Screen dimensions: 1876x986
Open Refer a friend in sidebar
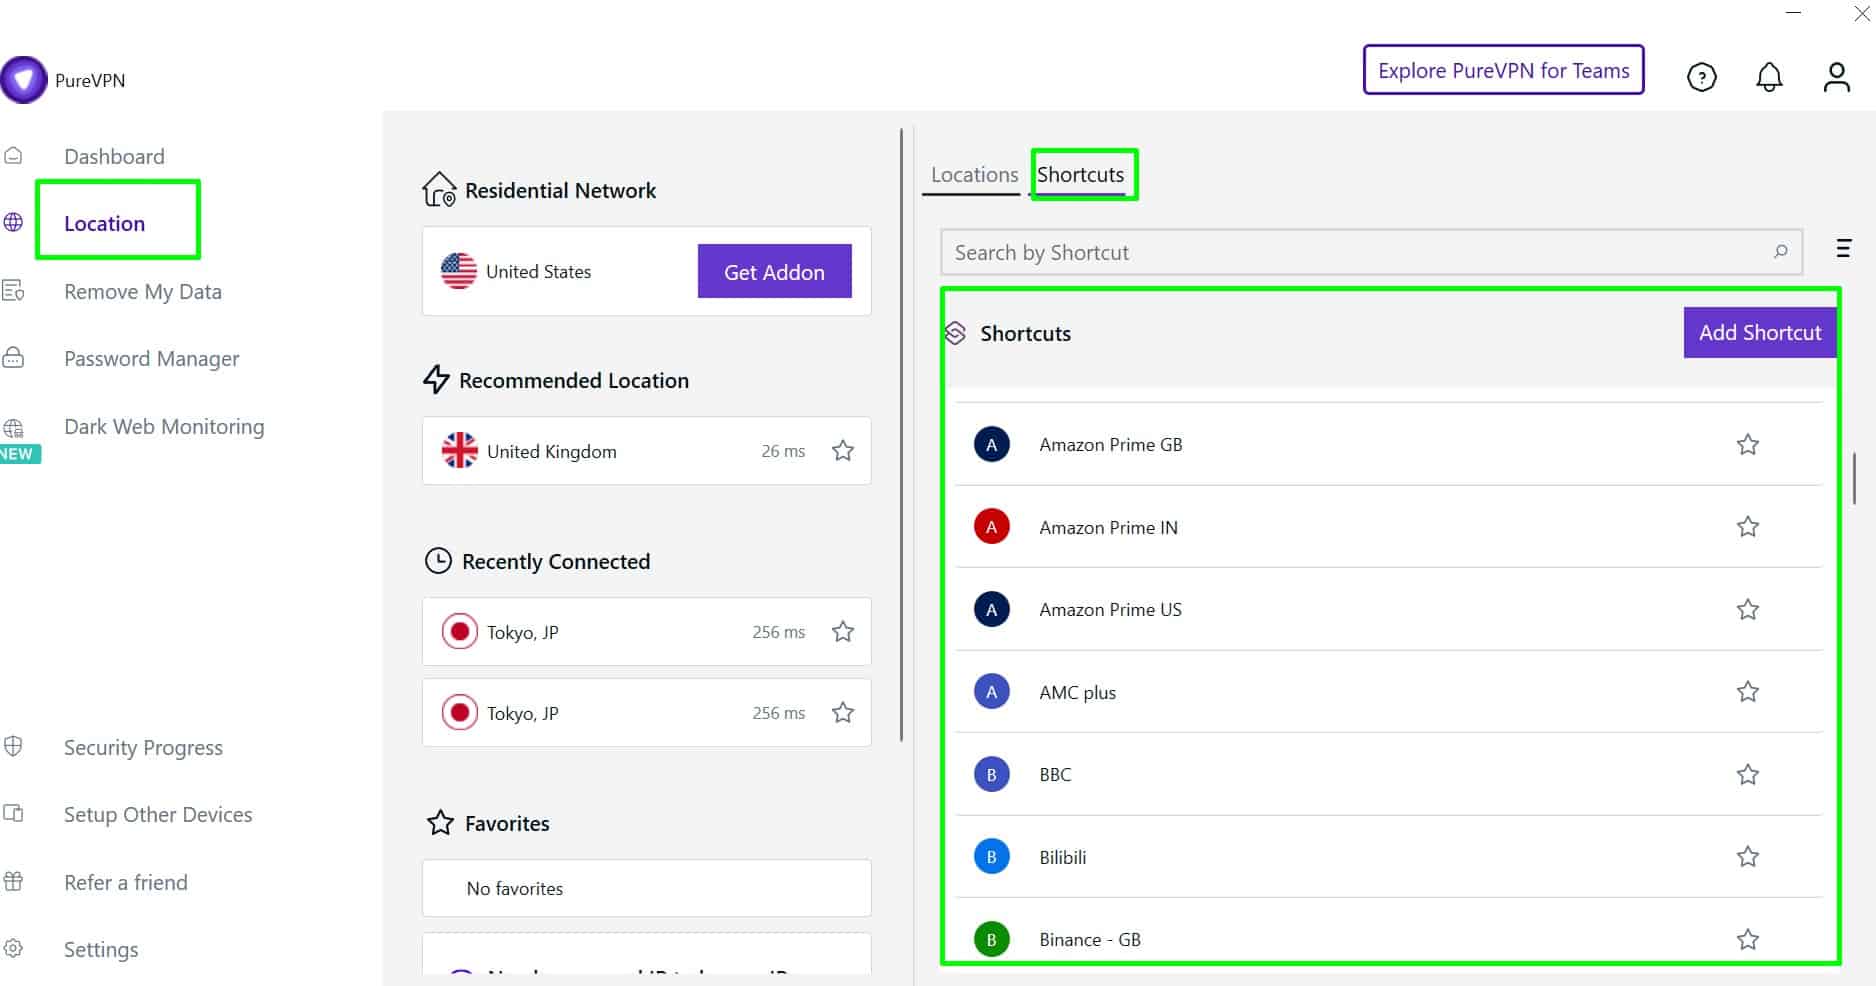tap(126, 882)
